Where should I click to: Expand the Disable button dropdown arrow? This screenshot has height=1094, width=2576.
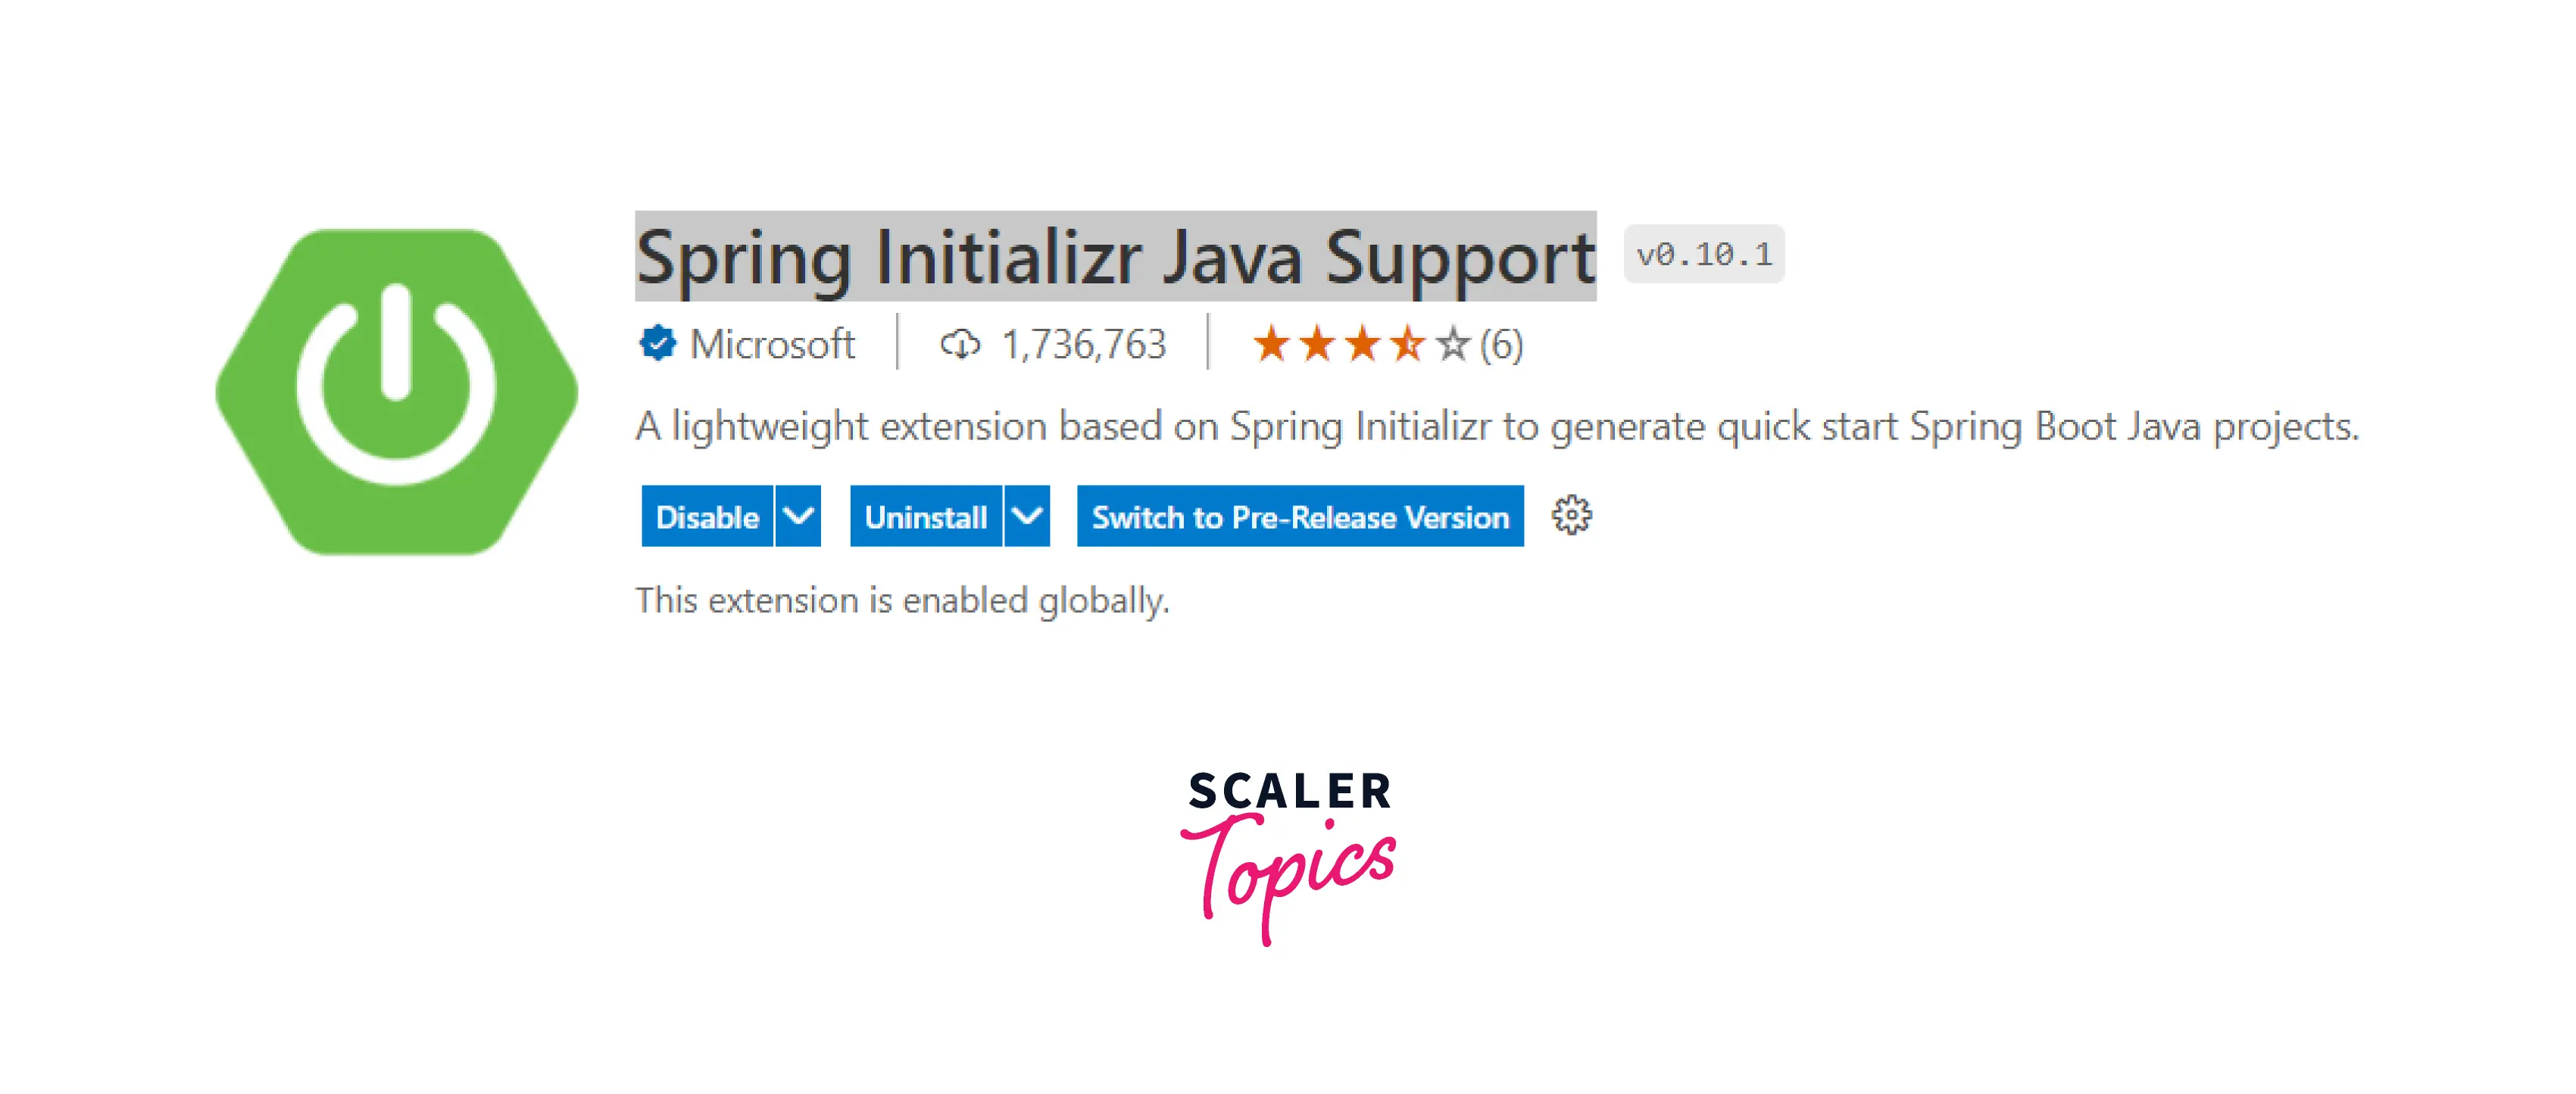pyautogui.click(x=798, y=516)
